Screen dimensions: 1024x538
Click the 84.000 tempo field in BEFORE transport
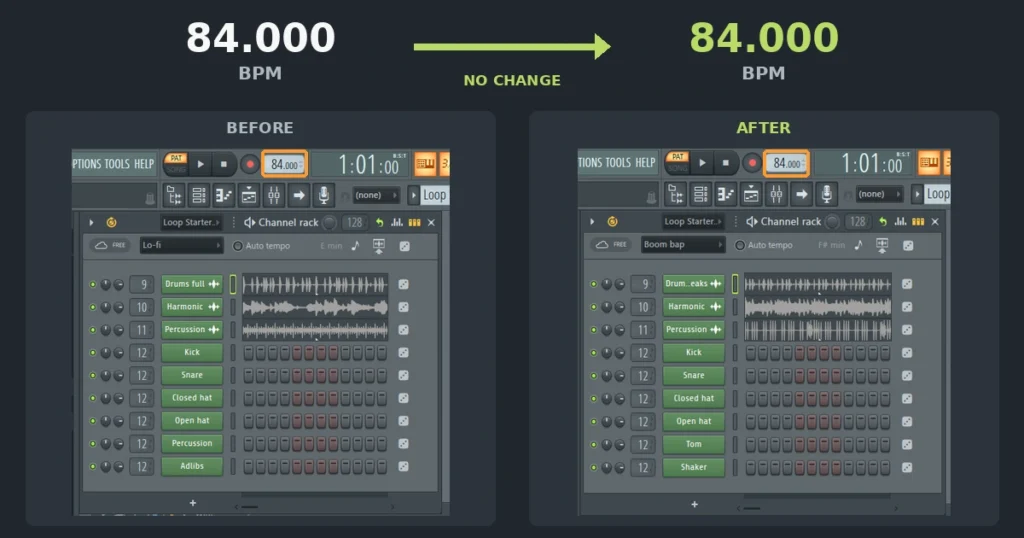(x=285, y=165)
